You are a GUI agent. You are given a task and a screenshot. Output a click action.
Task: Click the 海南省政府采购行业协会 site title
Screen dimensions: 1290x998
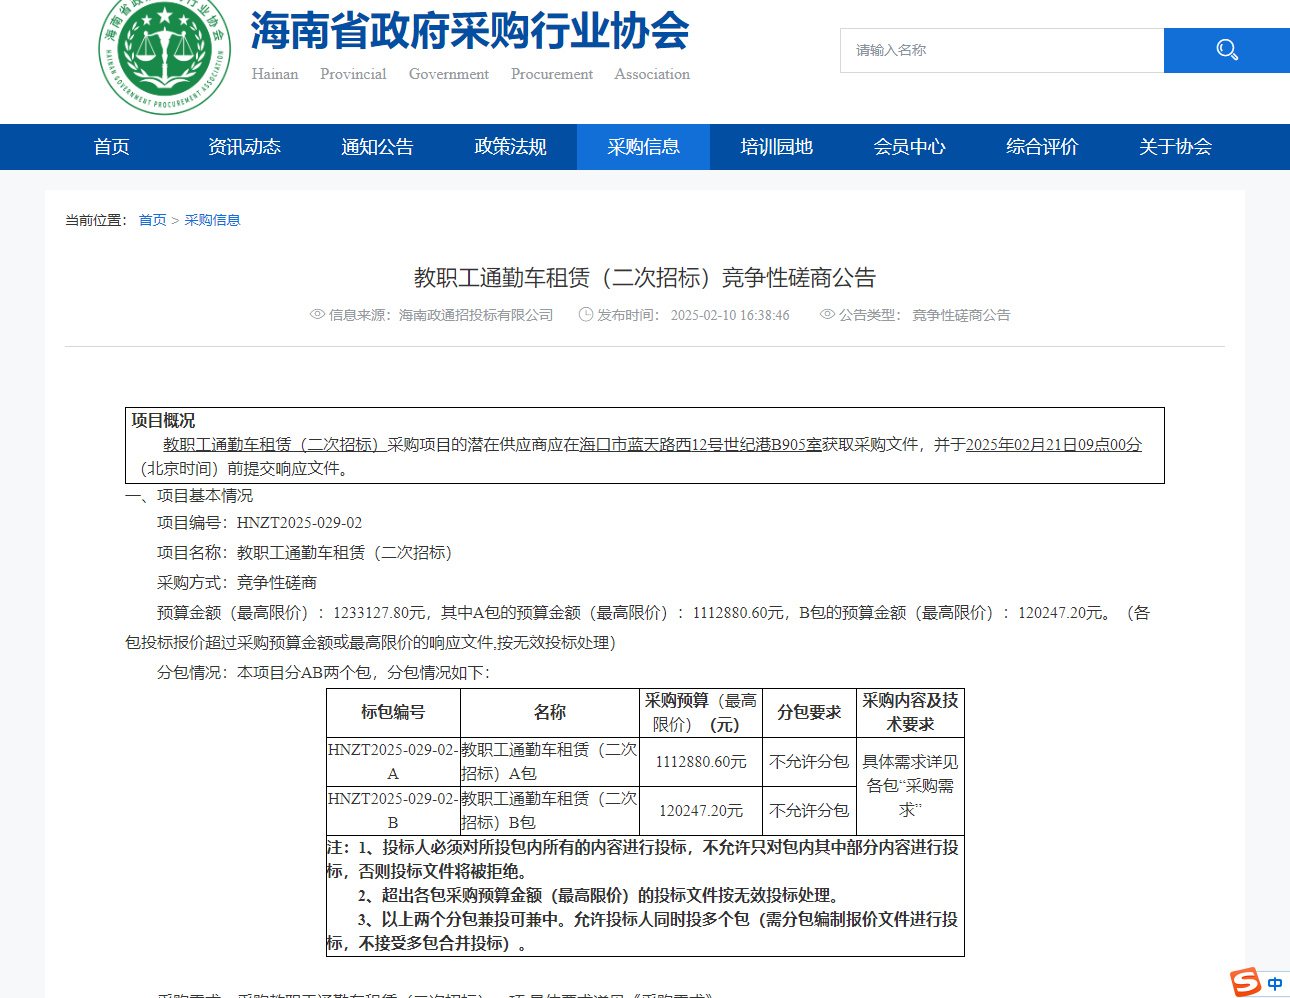pos(470,32)
